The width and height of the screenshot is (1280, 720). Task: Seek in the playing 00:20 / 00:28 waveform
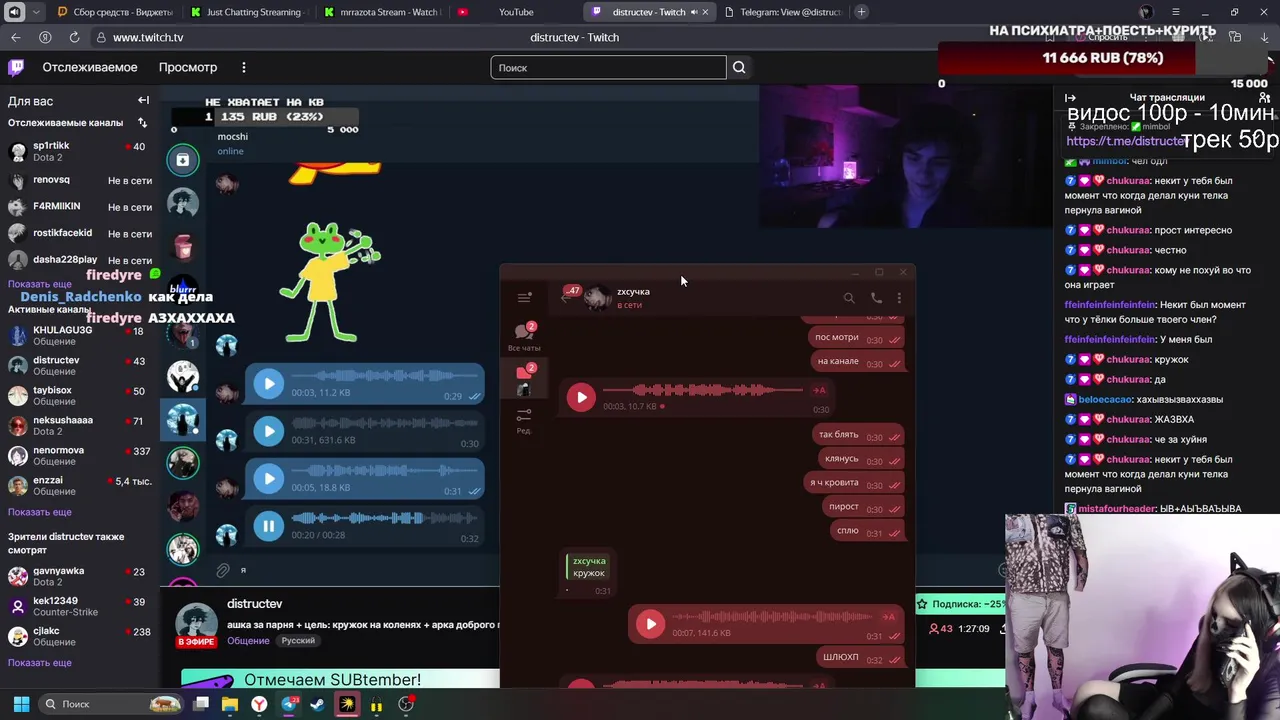point(384,518)
